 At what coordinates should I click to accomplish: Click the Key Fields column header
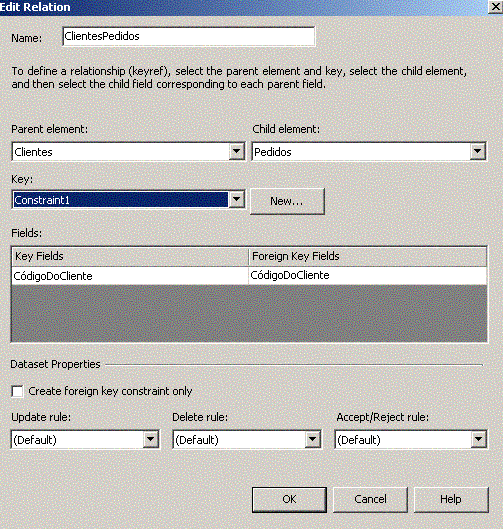point(131,256)
